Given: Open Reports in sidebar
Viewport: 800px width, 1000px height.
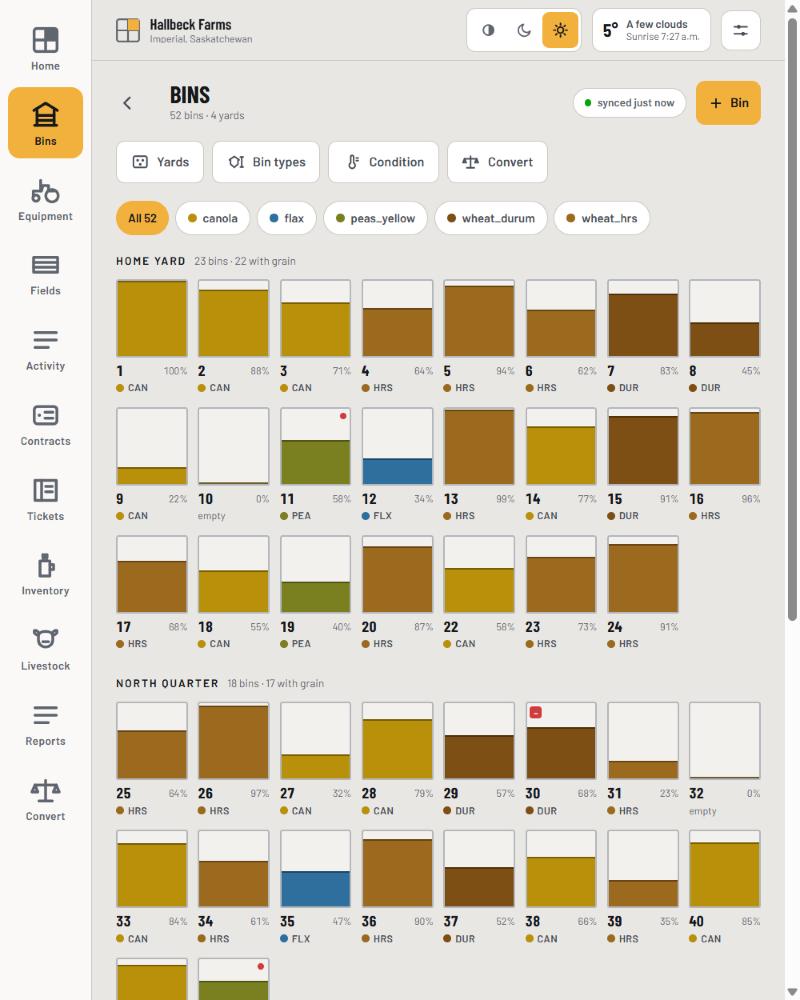Looking at the screenshot, I should (x=45, y=724).
